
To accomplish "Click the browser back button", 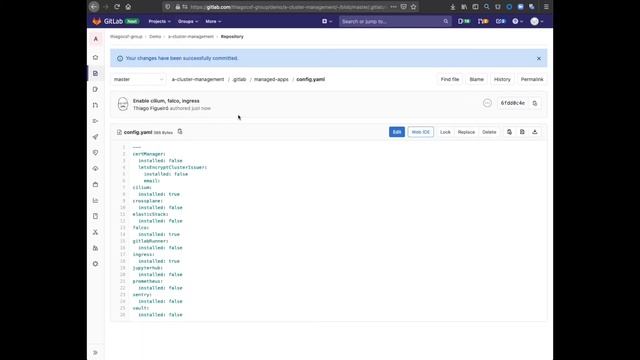I will pos(94,7).
